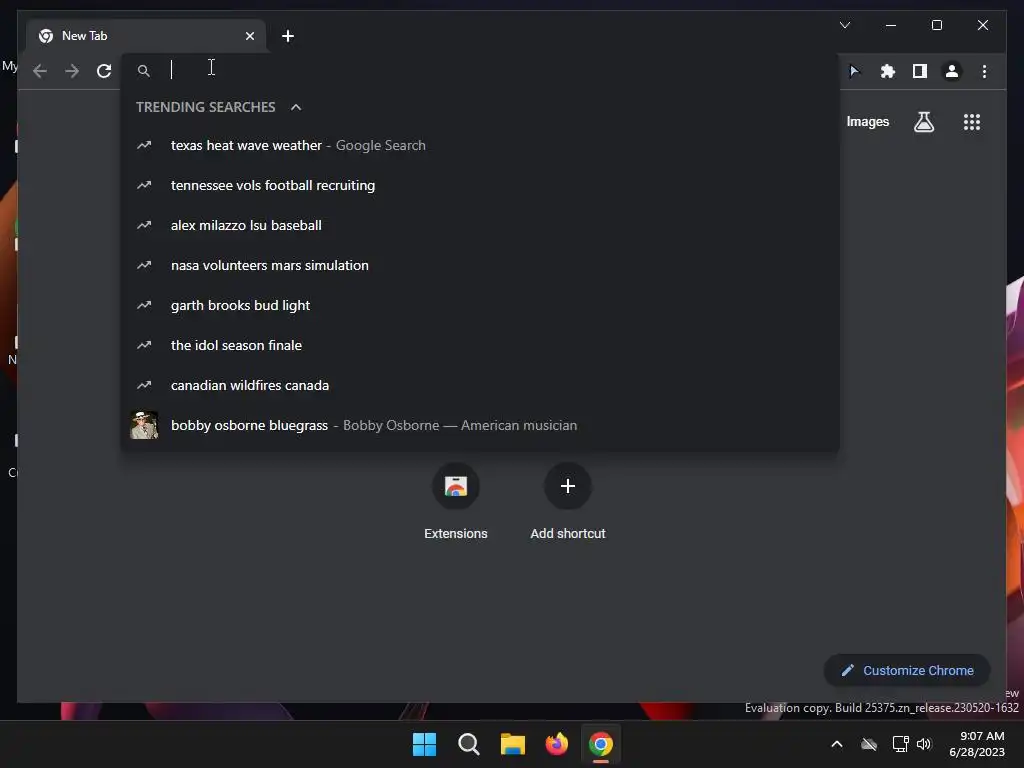Open Windows taskbar search
Screen dimensions: 1024x768
468,744
